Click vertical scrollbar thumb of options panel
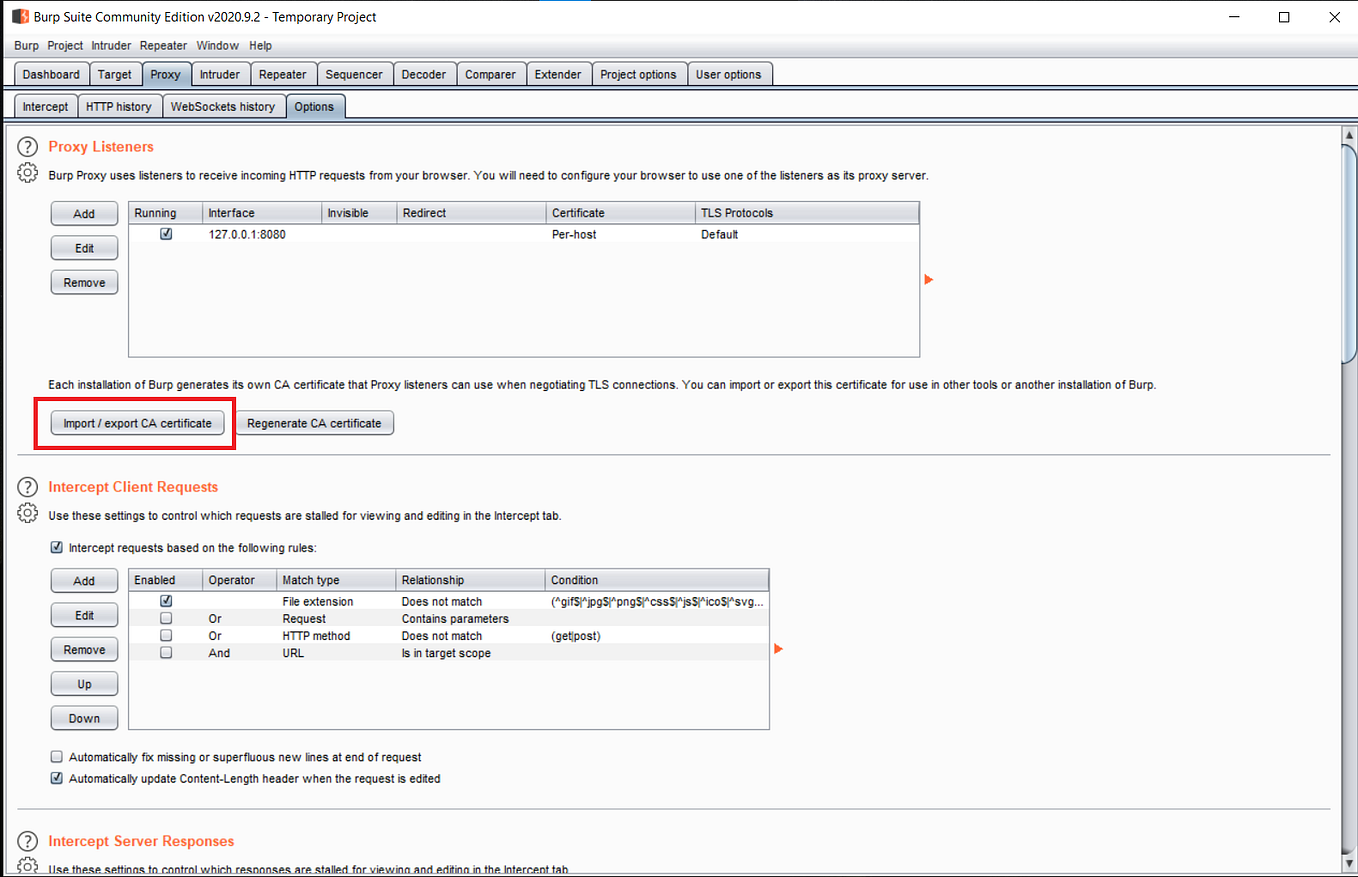The width and height of the screenshot is (1358, 877). (1349, 254)
